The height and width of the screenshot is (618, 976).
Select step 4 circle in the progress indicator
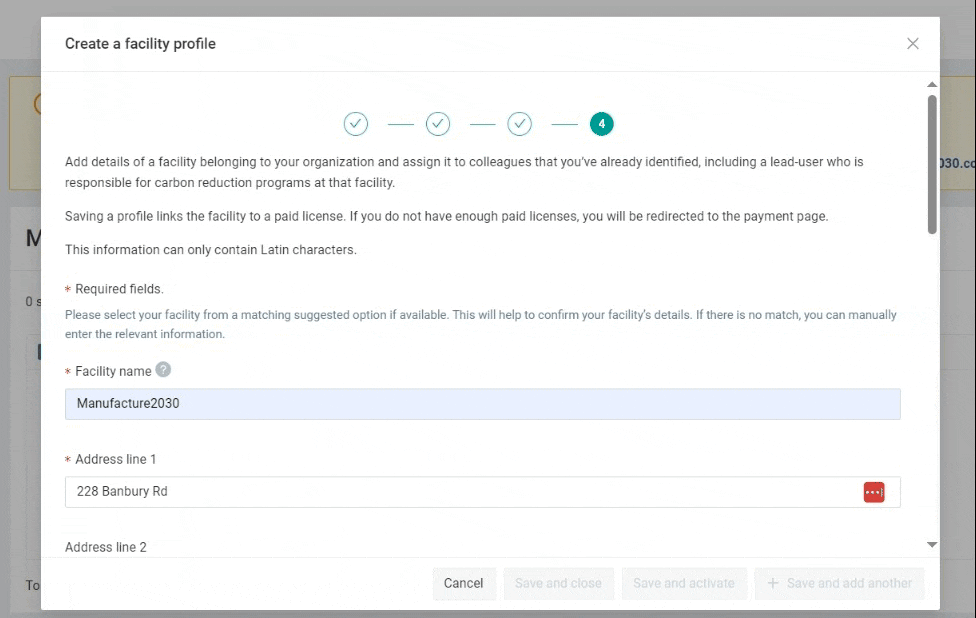(x=601, y=124)
